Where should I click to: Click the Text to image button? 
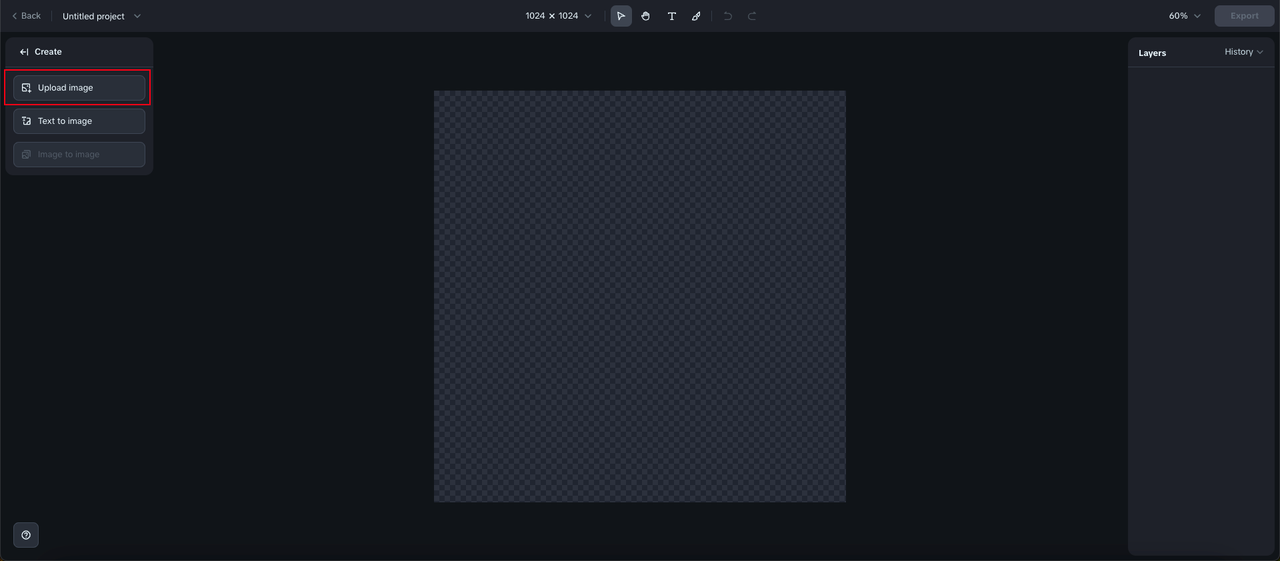click(79, 121)
